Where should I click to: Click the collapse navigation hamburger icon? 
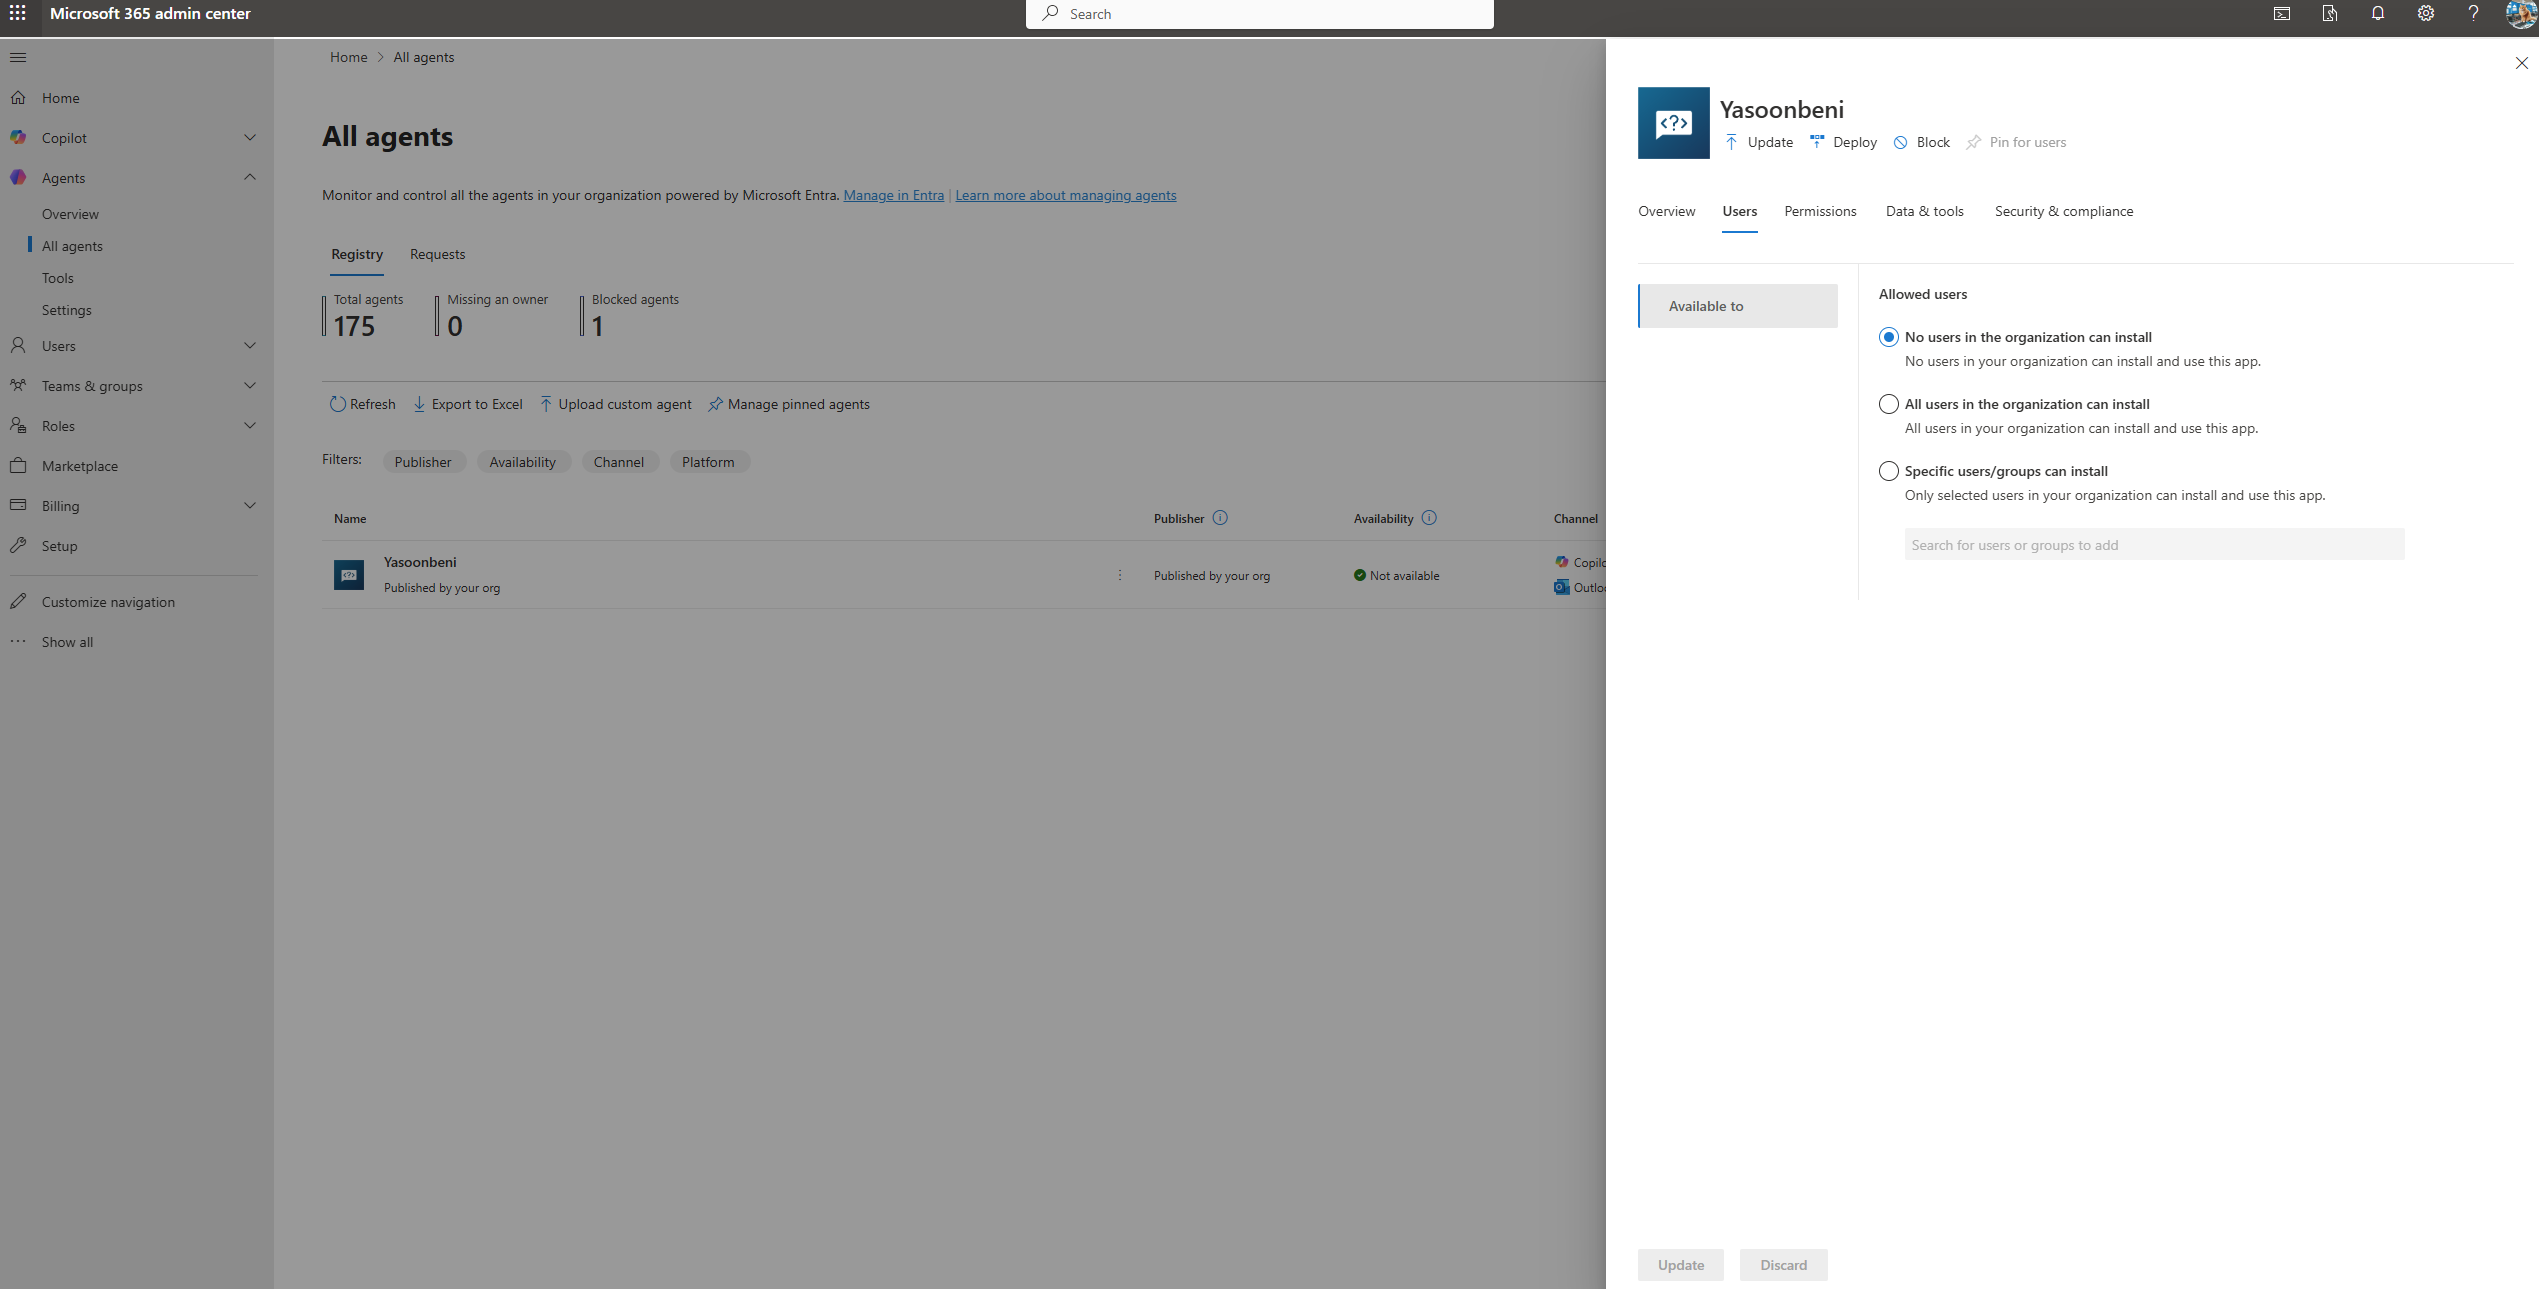(x=18, y=57)
